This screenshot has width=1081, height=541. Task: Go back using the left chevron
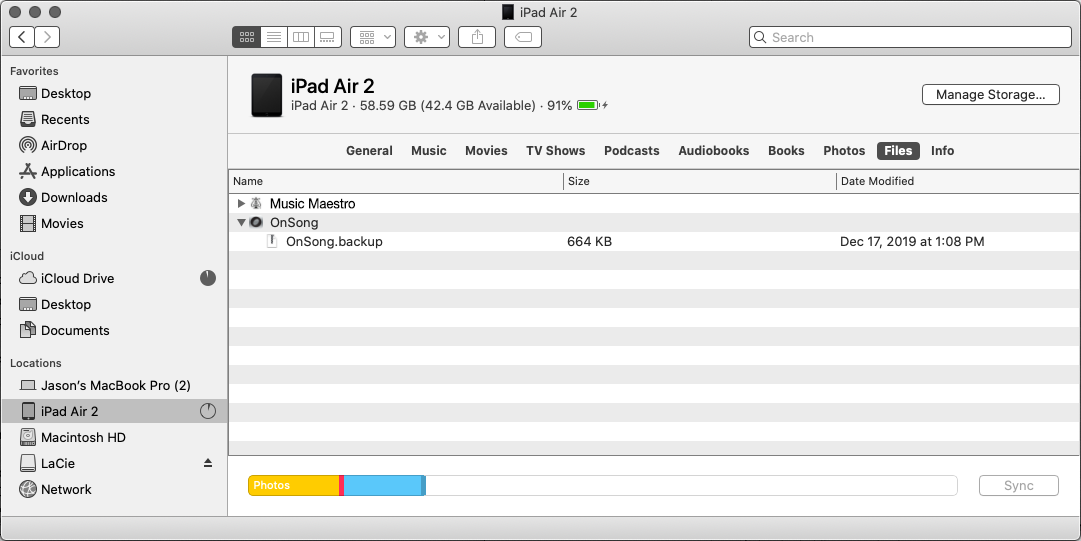(22, 37)
